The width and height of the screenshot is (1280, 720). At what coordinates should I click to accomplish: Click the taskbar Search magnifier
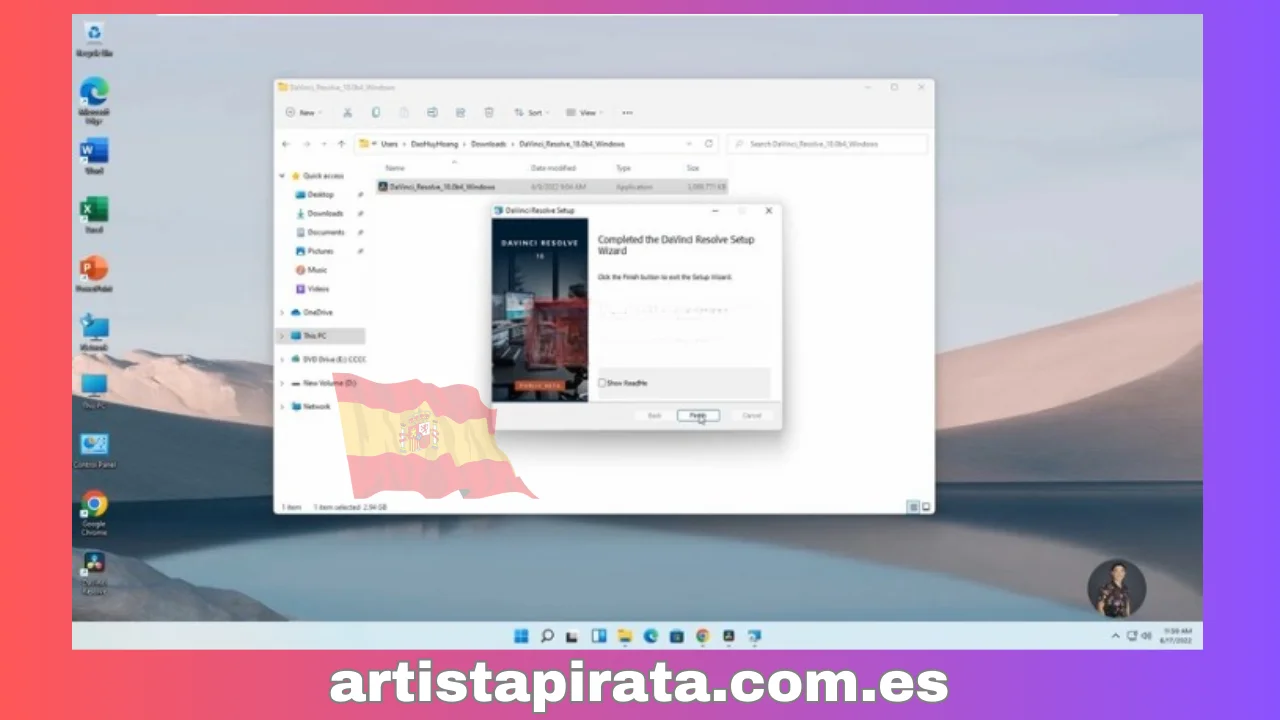(547, 635)
